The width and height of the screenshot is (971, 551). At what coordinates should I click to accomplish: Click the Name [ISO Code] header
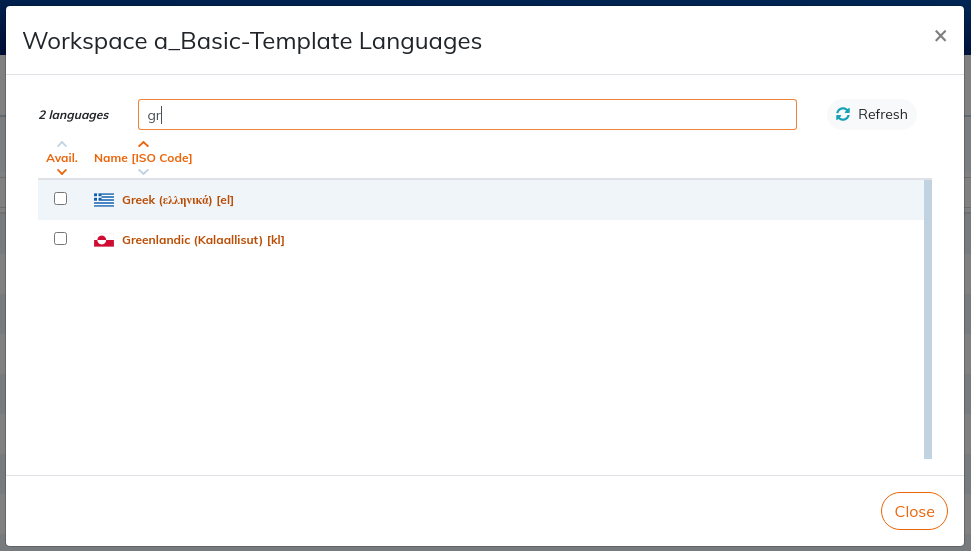[x=143, y=158]
